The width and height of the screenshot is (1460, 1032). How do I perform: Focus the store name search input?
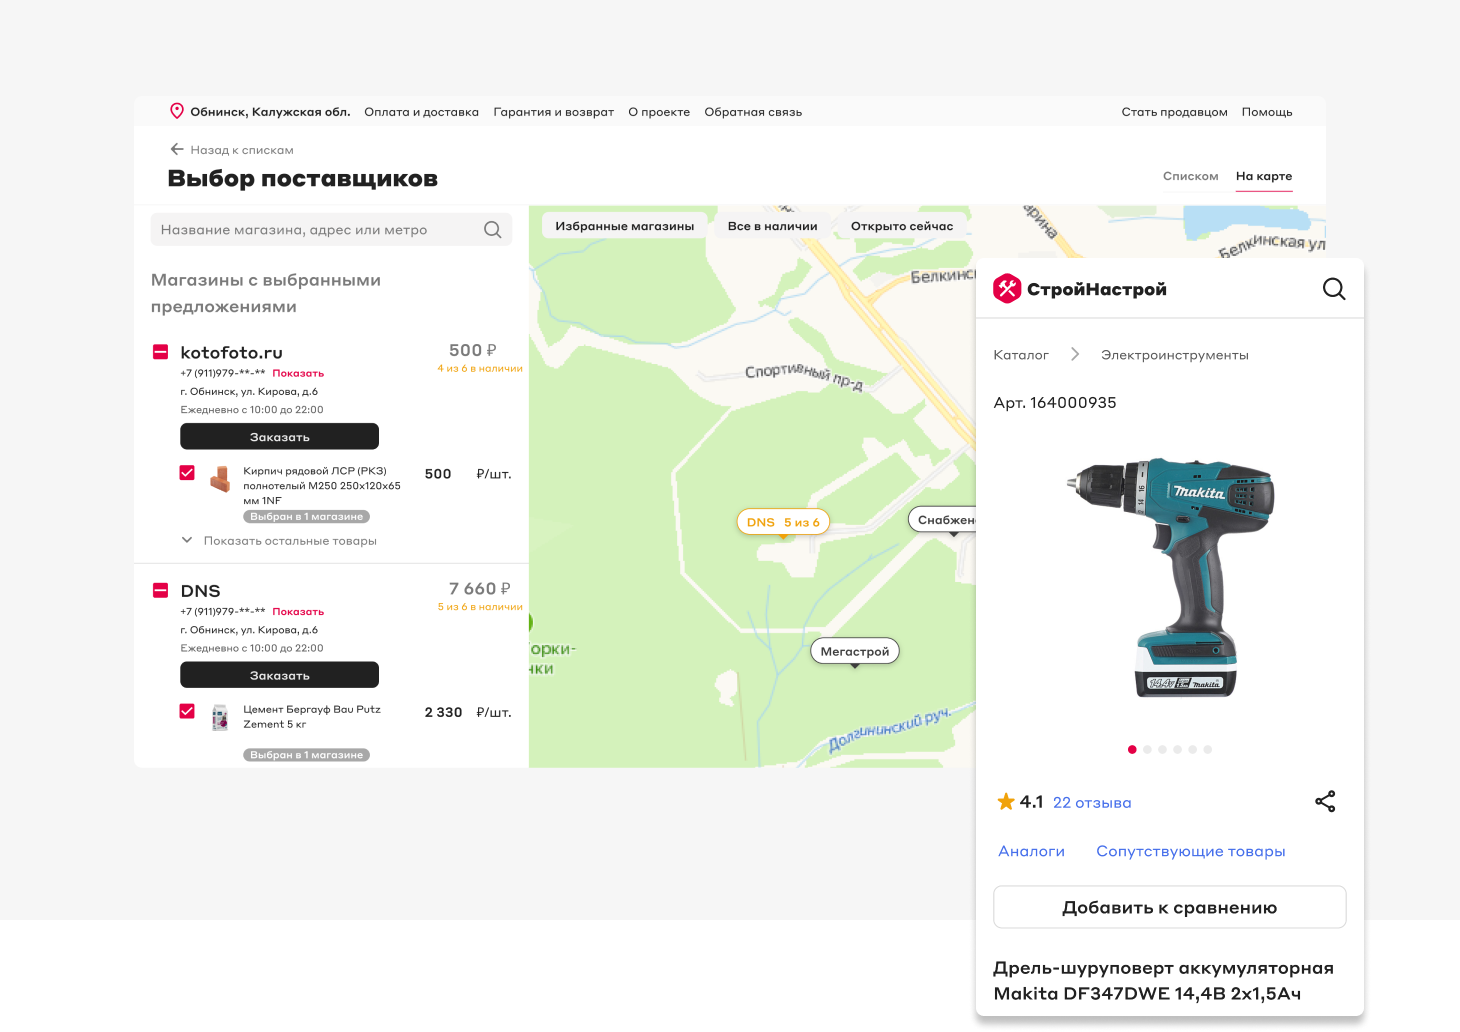(331, 229)
